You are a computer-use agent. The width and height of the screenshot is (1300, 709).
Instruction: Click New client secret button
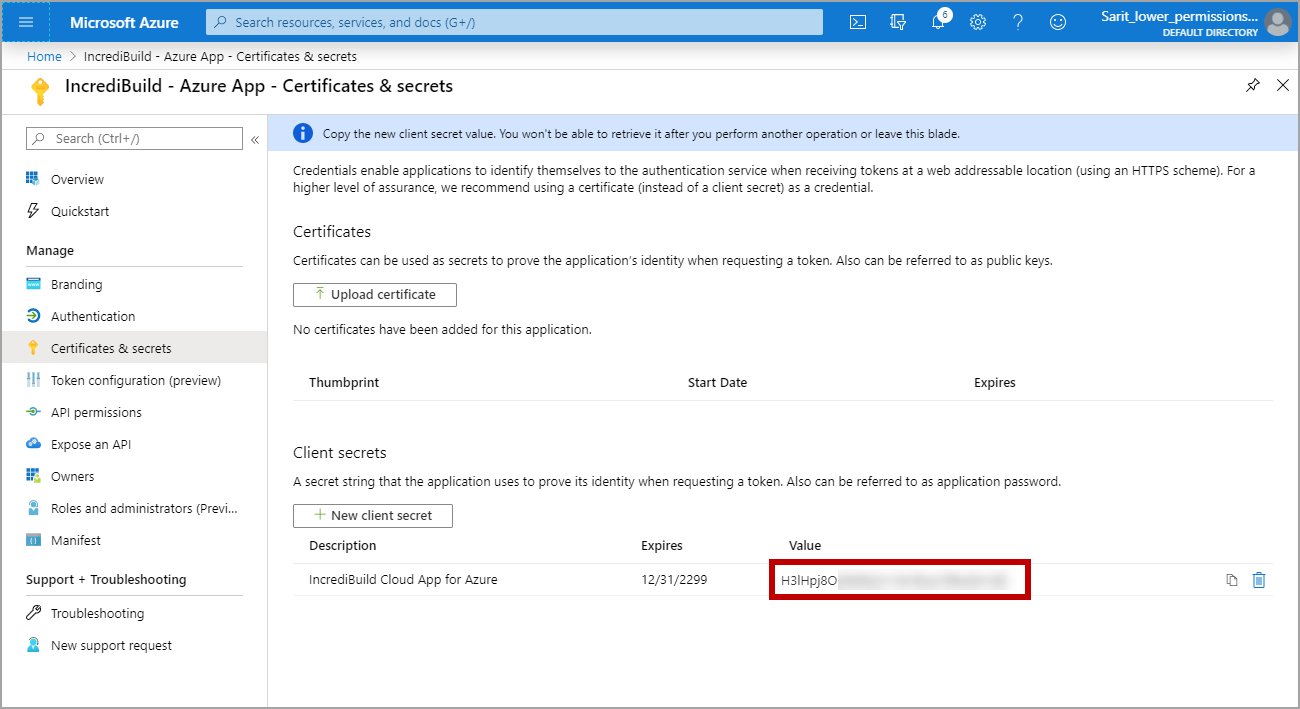[x=373, y=515]
